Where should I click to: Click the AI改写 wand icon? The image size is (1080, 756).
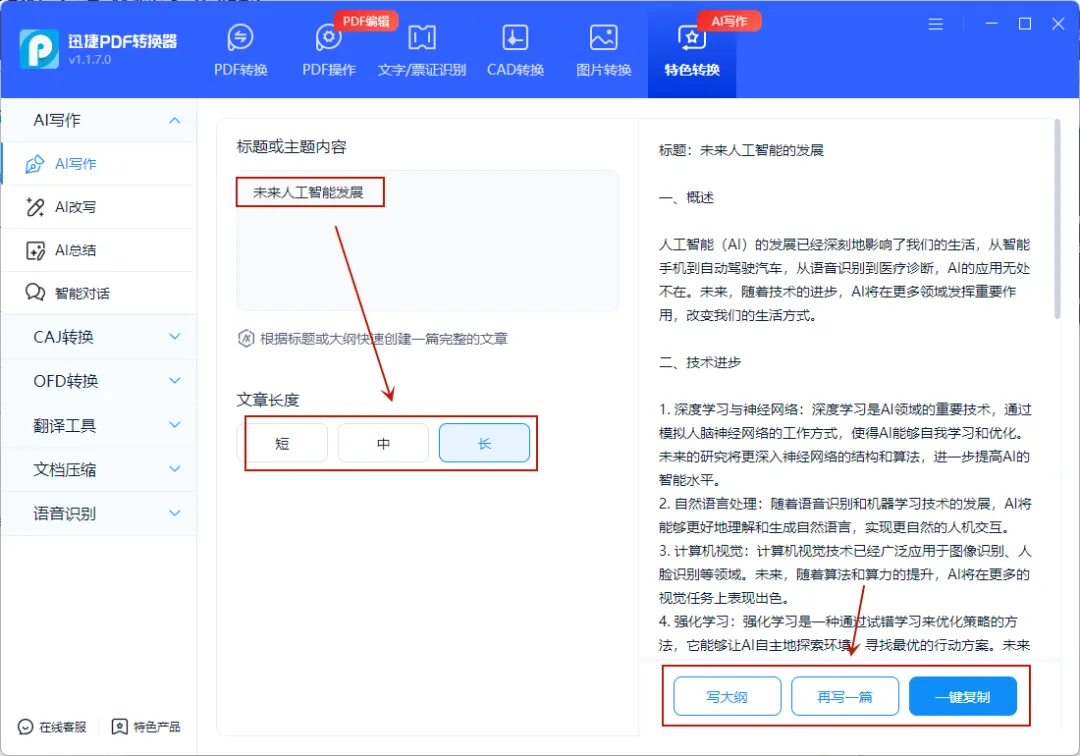click(34, 207)
